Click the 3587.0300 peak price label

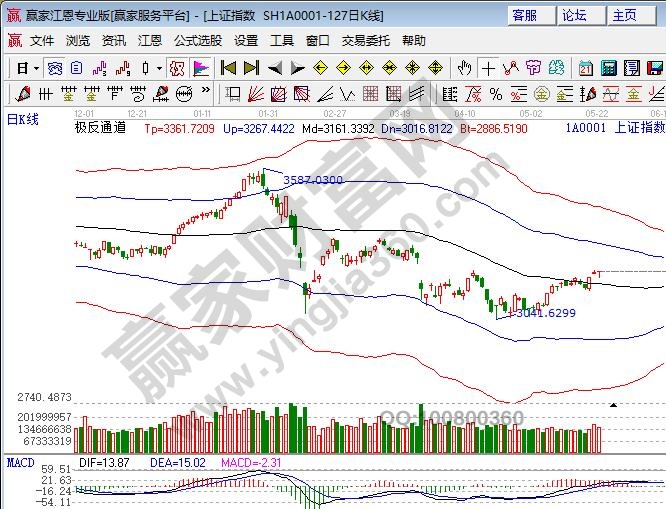pyautogui.click(x=313, y=180)
